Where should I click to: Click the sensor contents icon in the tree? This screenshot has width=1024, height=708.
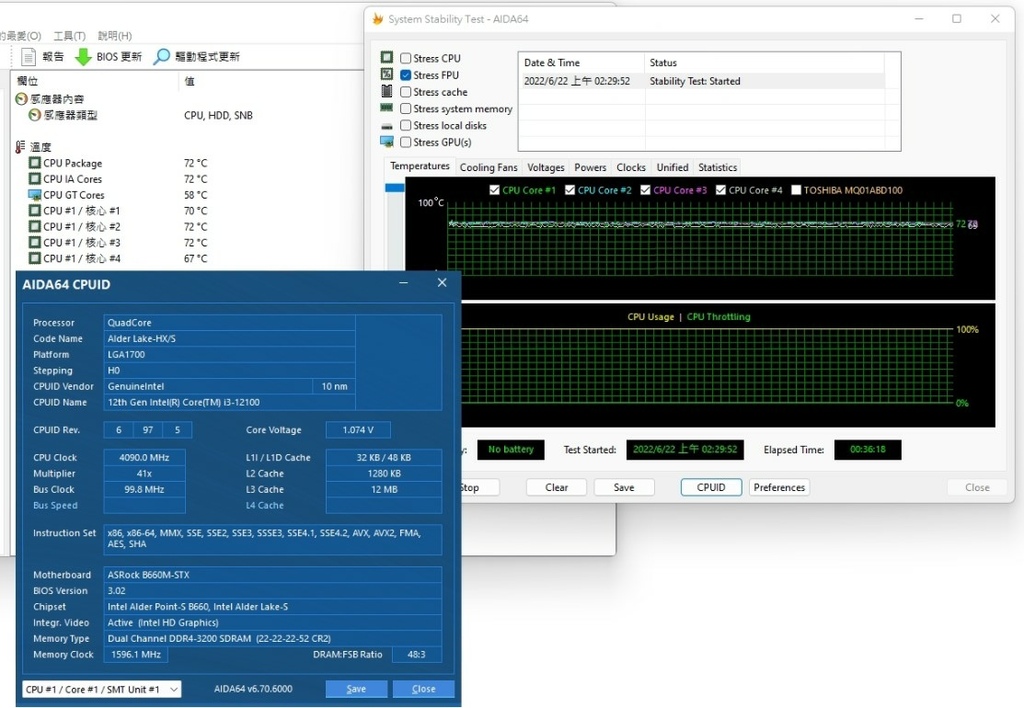22,99
